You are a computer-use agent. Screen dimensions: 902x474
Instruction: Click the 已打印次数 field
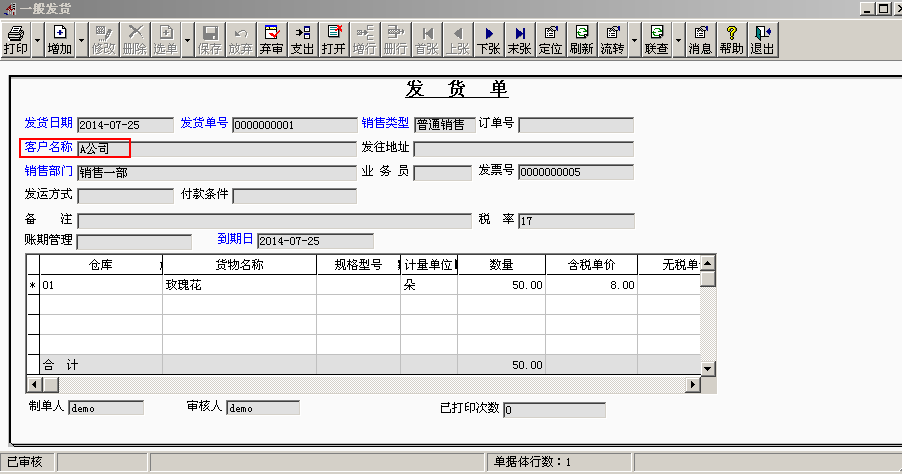point(555,410)
